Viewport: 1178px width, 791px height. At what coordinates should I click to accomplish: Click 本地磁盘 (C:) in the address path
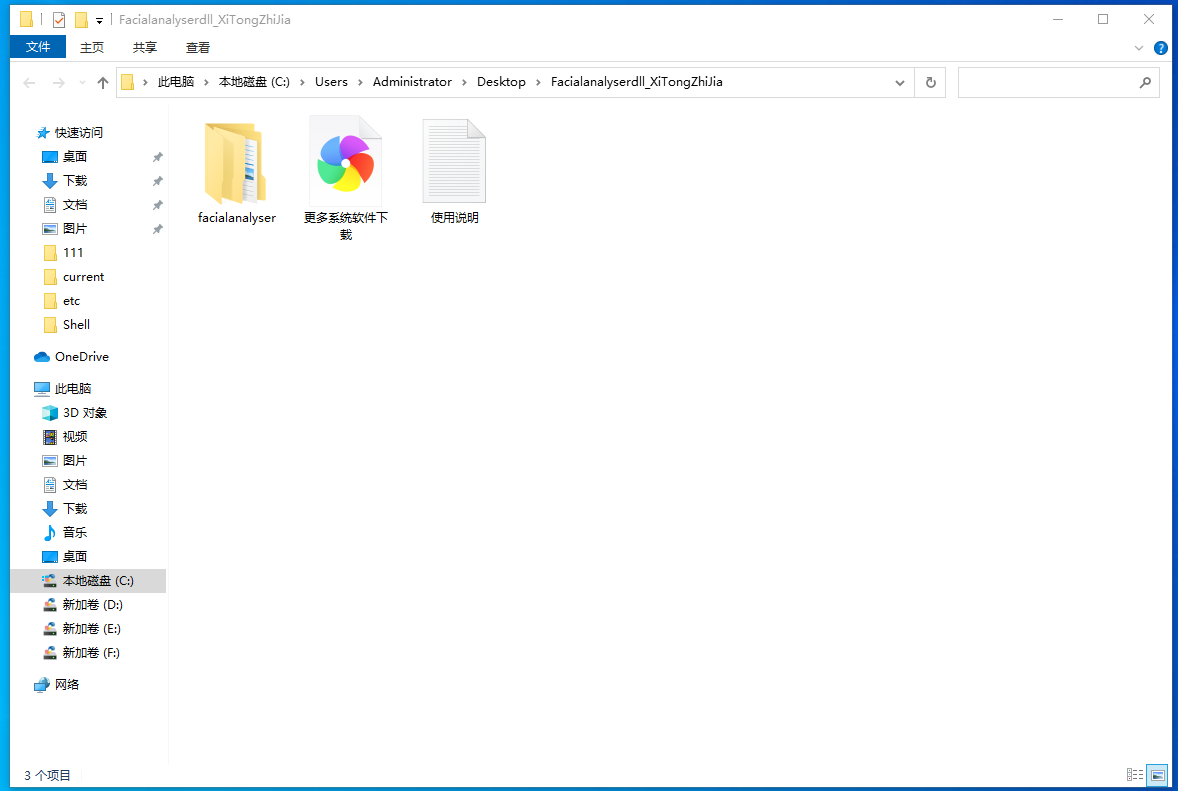point(254,82)
